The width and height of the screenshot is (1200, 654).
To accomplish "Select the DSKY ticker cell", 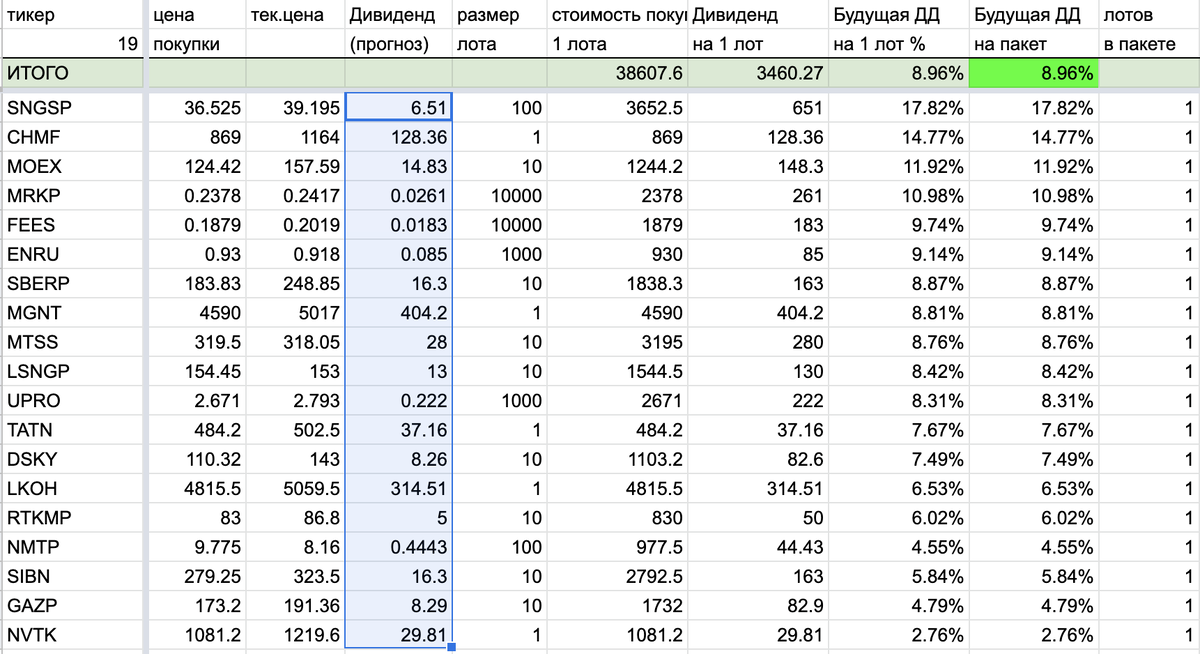I will pos(72,459).
